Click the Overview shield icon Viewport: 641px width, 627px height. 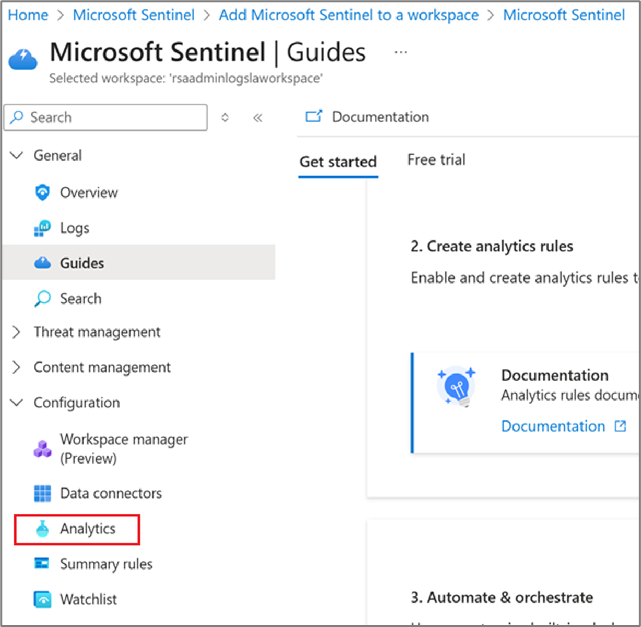point(42,193)
